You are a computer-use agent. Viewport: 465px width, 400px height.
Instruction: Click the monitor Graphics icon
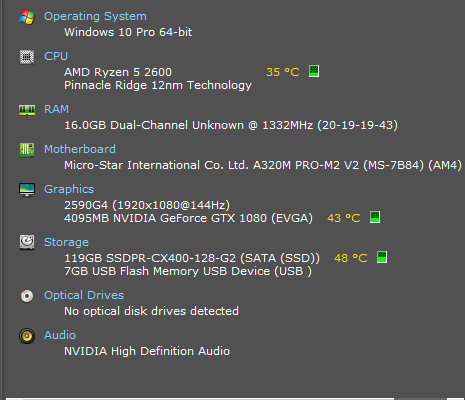(x=27, y=190)
